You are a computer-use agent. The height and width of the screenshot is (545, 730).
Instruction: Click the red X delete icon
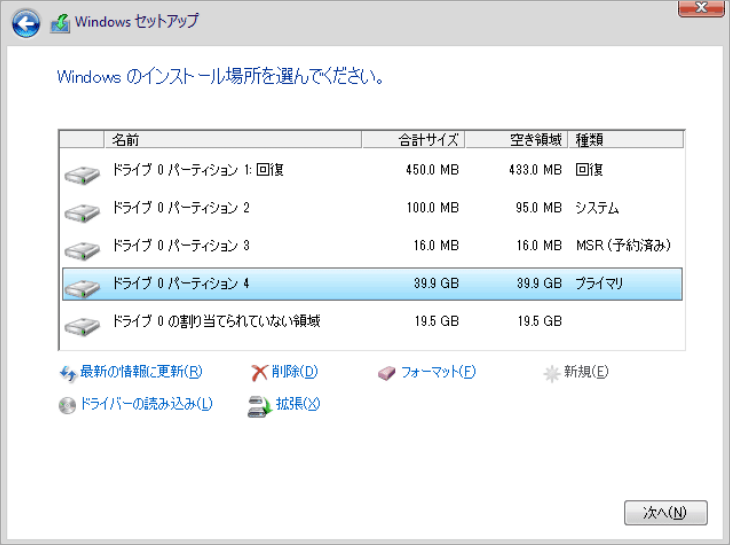point(259,373)
